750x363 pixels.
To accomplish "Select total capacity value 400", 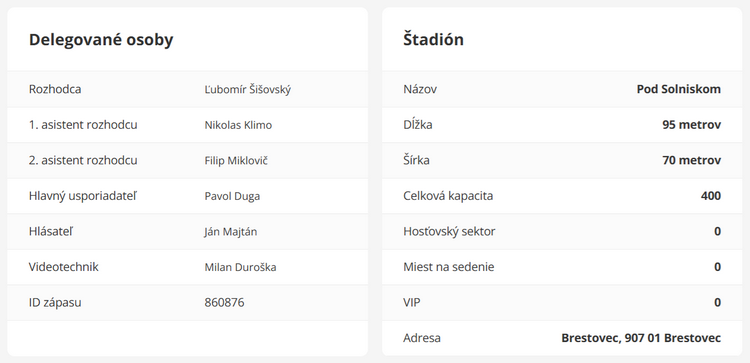I will (x=711, y=196).
